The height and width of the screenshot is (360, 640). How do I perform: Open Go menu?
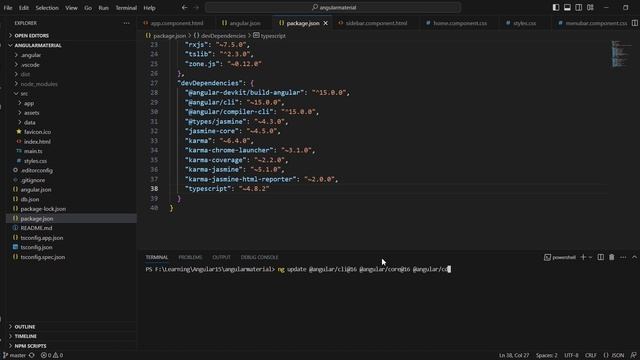88,8
